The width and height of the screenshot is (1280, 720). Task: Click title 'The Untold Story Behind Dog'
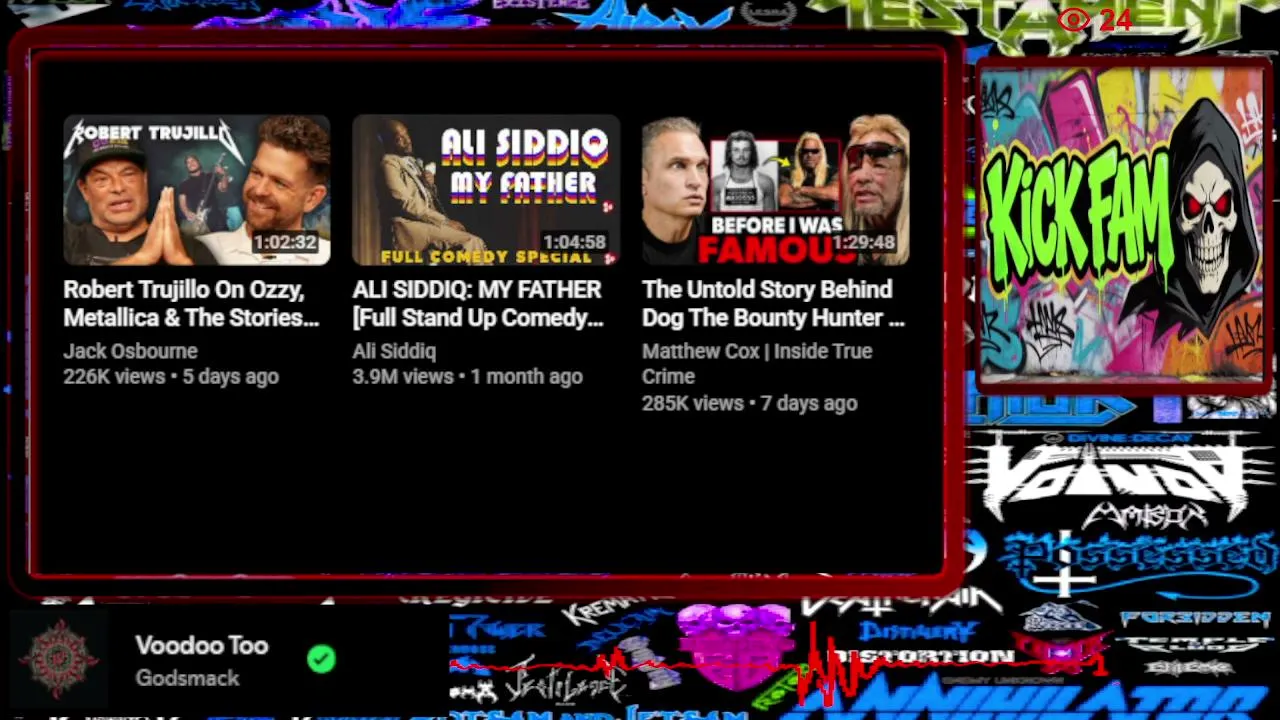(x=773, y=303)
